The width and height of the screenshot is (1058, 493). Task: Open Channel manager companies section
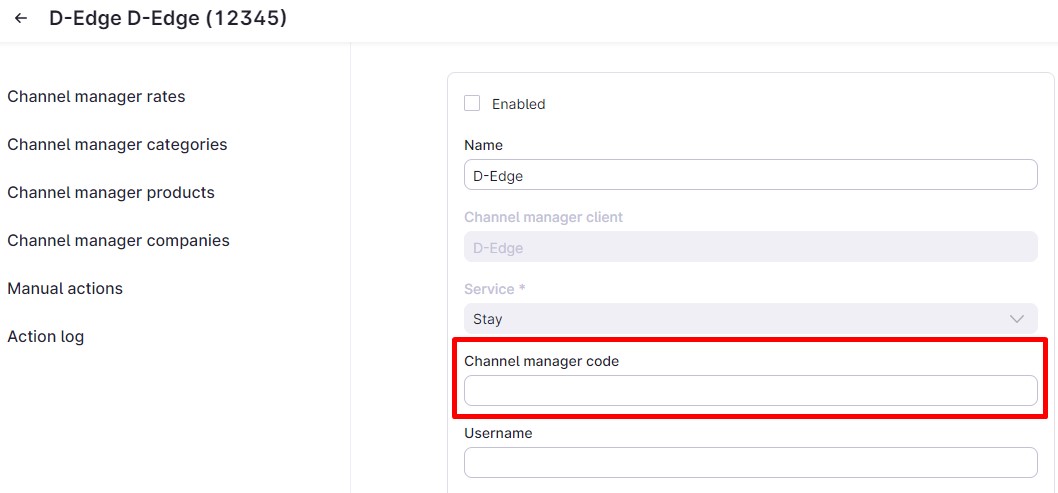point(118,240)
